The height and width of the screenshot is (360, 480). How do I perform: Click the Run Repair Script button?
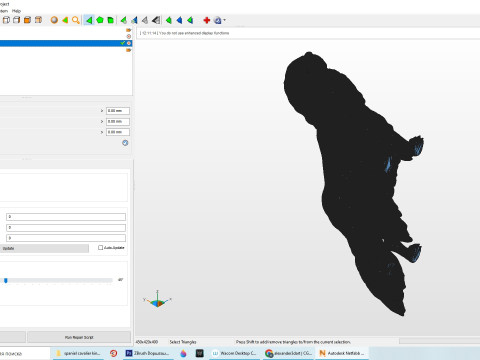tap(79, 337)
